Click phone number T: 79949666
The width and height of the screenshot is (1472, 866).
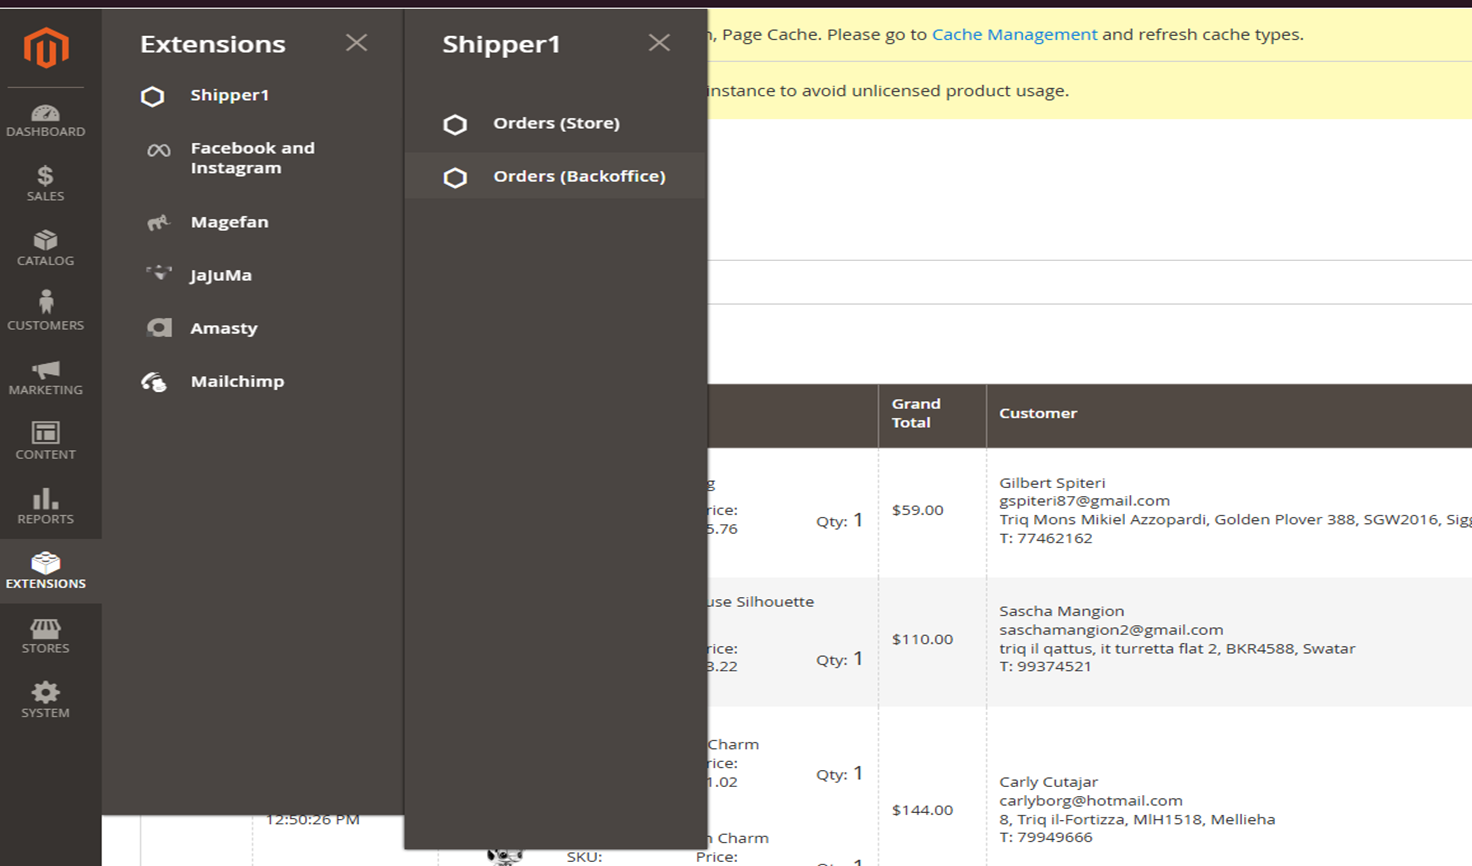(x=1045, y=837)
